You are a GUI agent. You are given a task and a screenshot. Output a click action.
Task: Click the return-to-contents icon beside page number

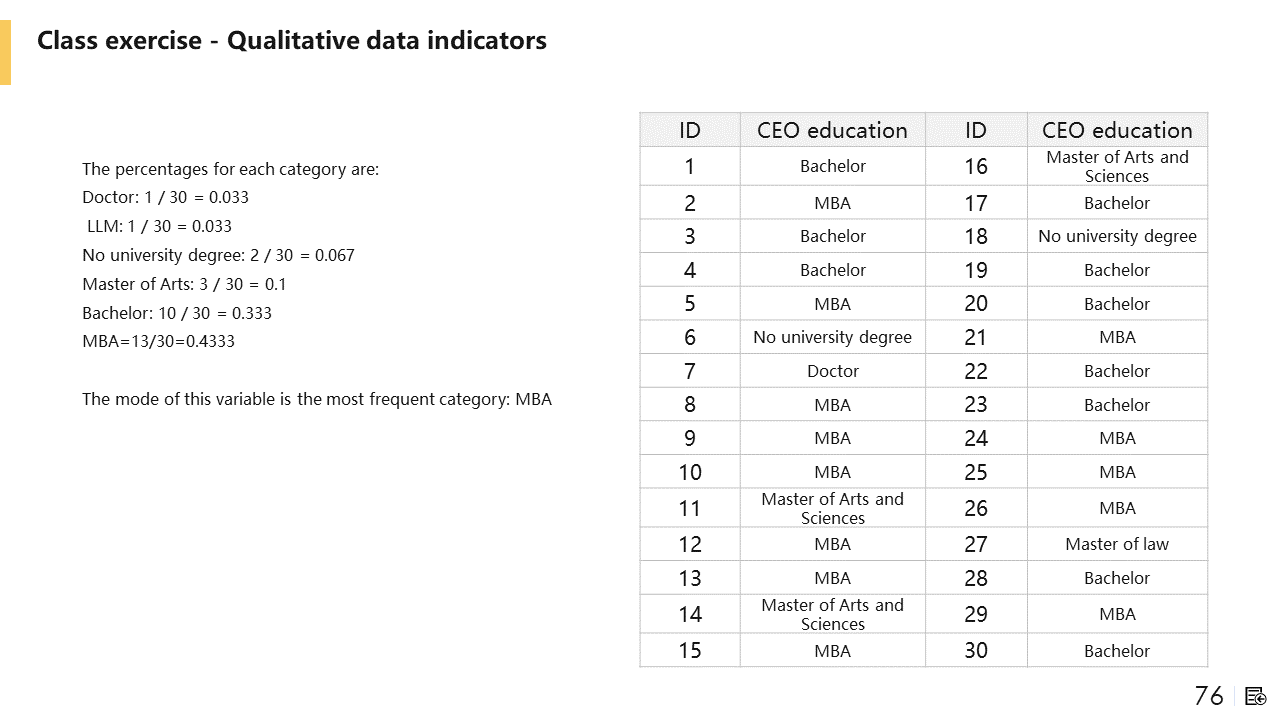tap(1257, 696)
